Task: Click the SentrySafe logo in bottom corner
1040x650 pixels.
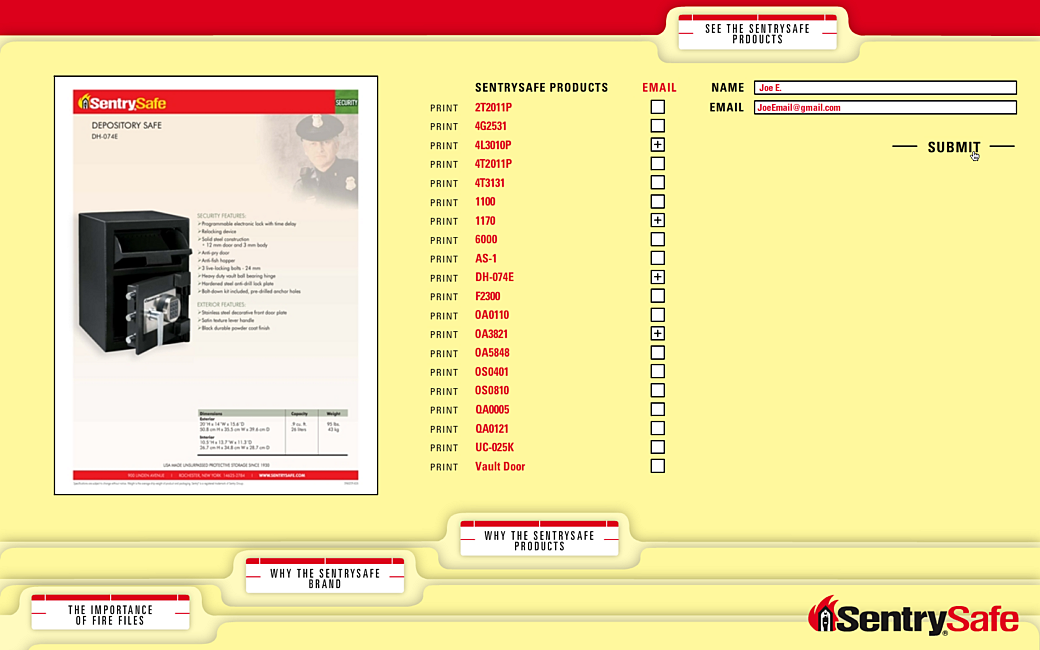Action: [914, 616]
